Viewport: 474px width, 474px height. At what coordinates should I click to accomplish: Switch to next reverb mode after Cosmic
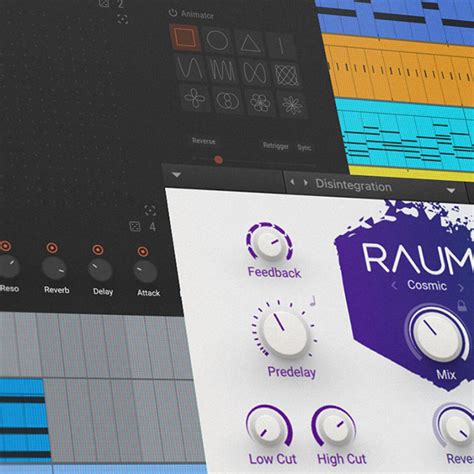tap(461, 288)
